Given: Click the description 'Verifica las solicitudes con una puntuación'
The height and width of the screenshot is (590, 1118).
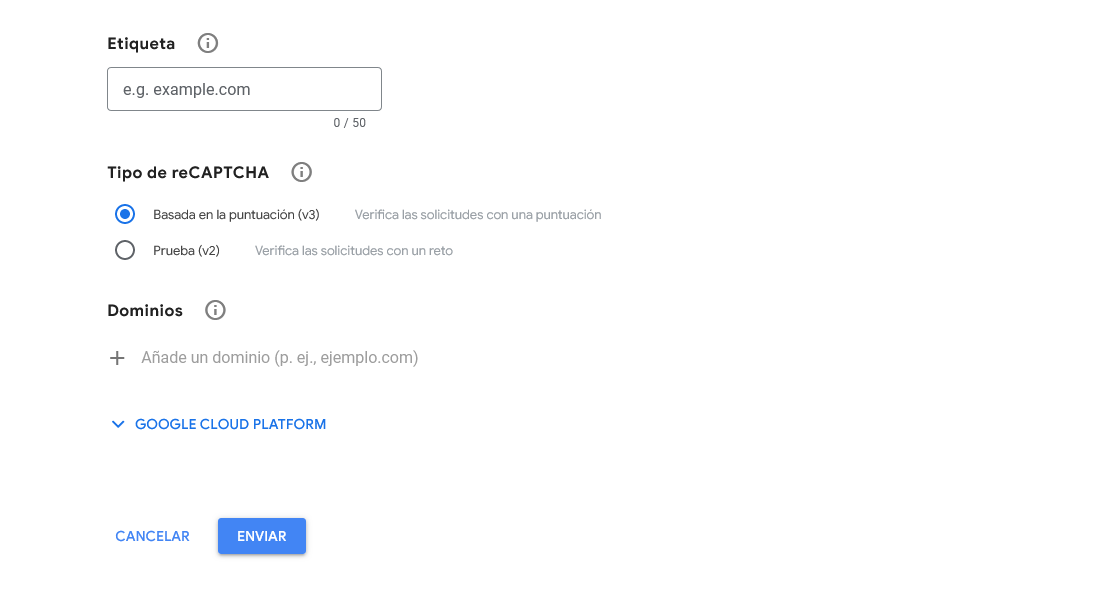Looking at the screenshot, I should [477, 214].
